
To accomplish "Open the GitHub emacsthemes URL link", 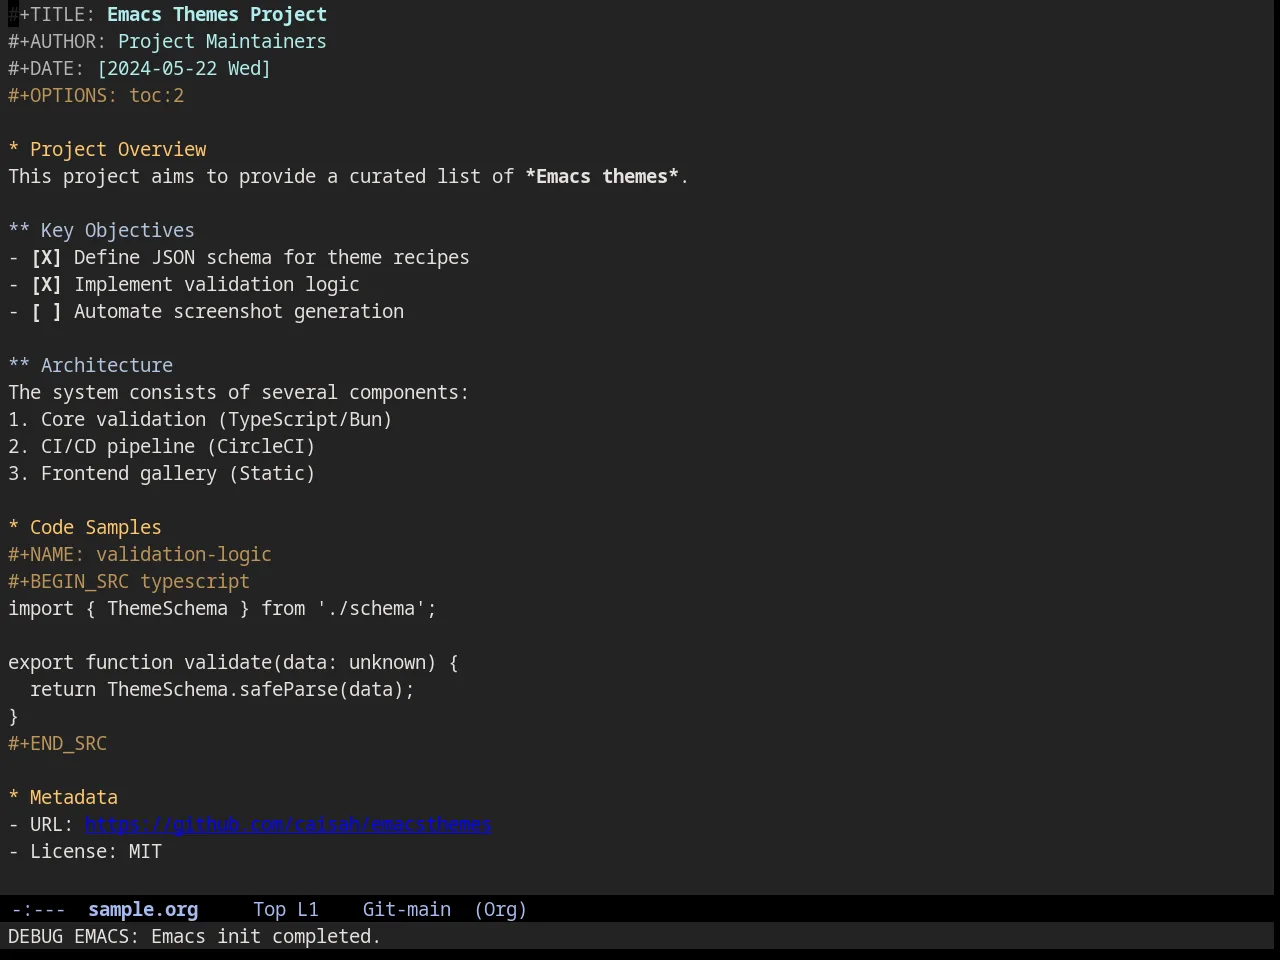I will 288,825.
